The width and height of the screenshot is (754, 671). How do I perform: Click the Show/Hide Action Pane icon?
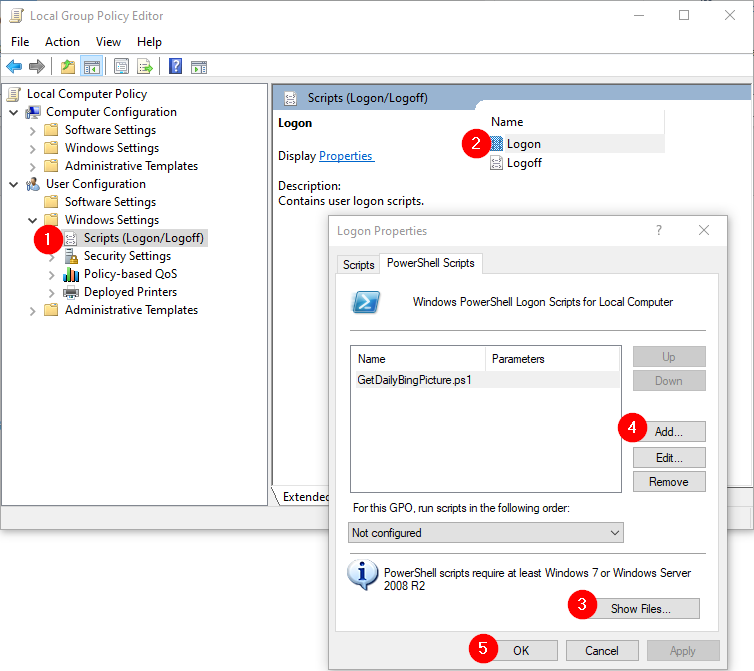(199, 67)
